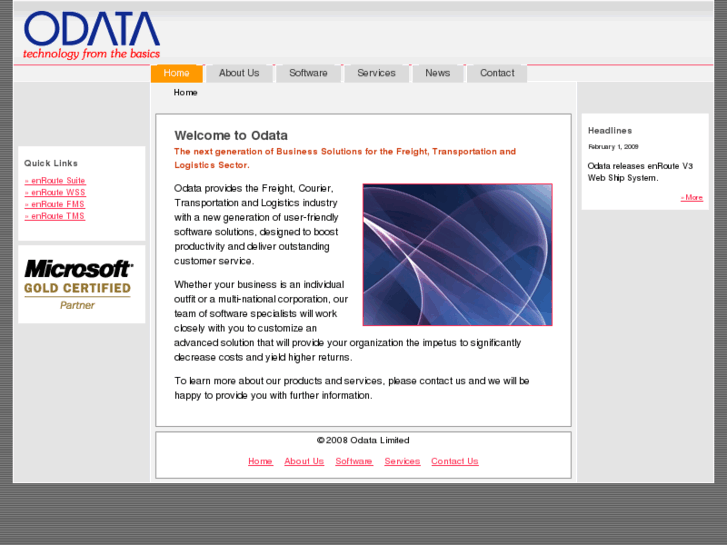Click the technology from the basics slogan
The width and height of the screenshot is (727, 545).
(91, 54)
